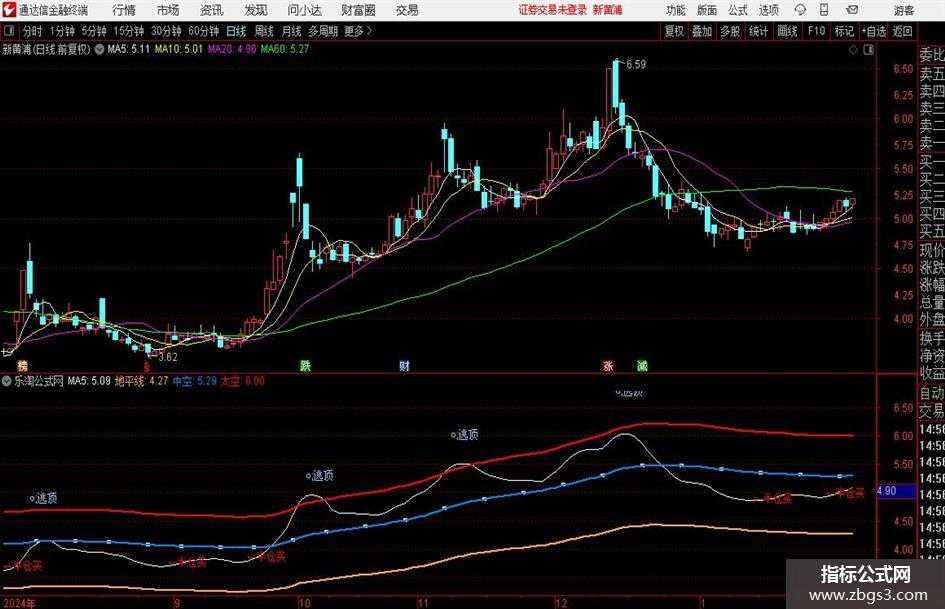Open the 问小达 menu
The height and width of the screenshot is (609, 945).
(304, 10)
